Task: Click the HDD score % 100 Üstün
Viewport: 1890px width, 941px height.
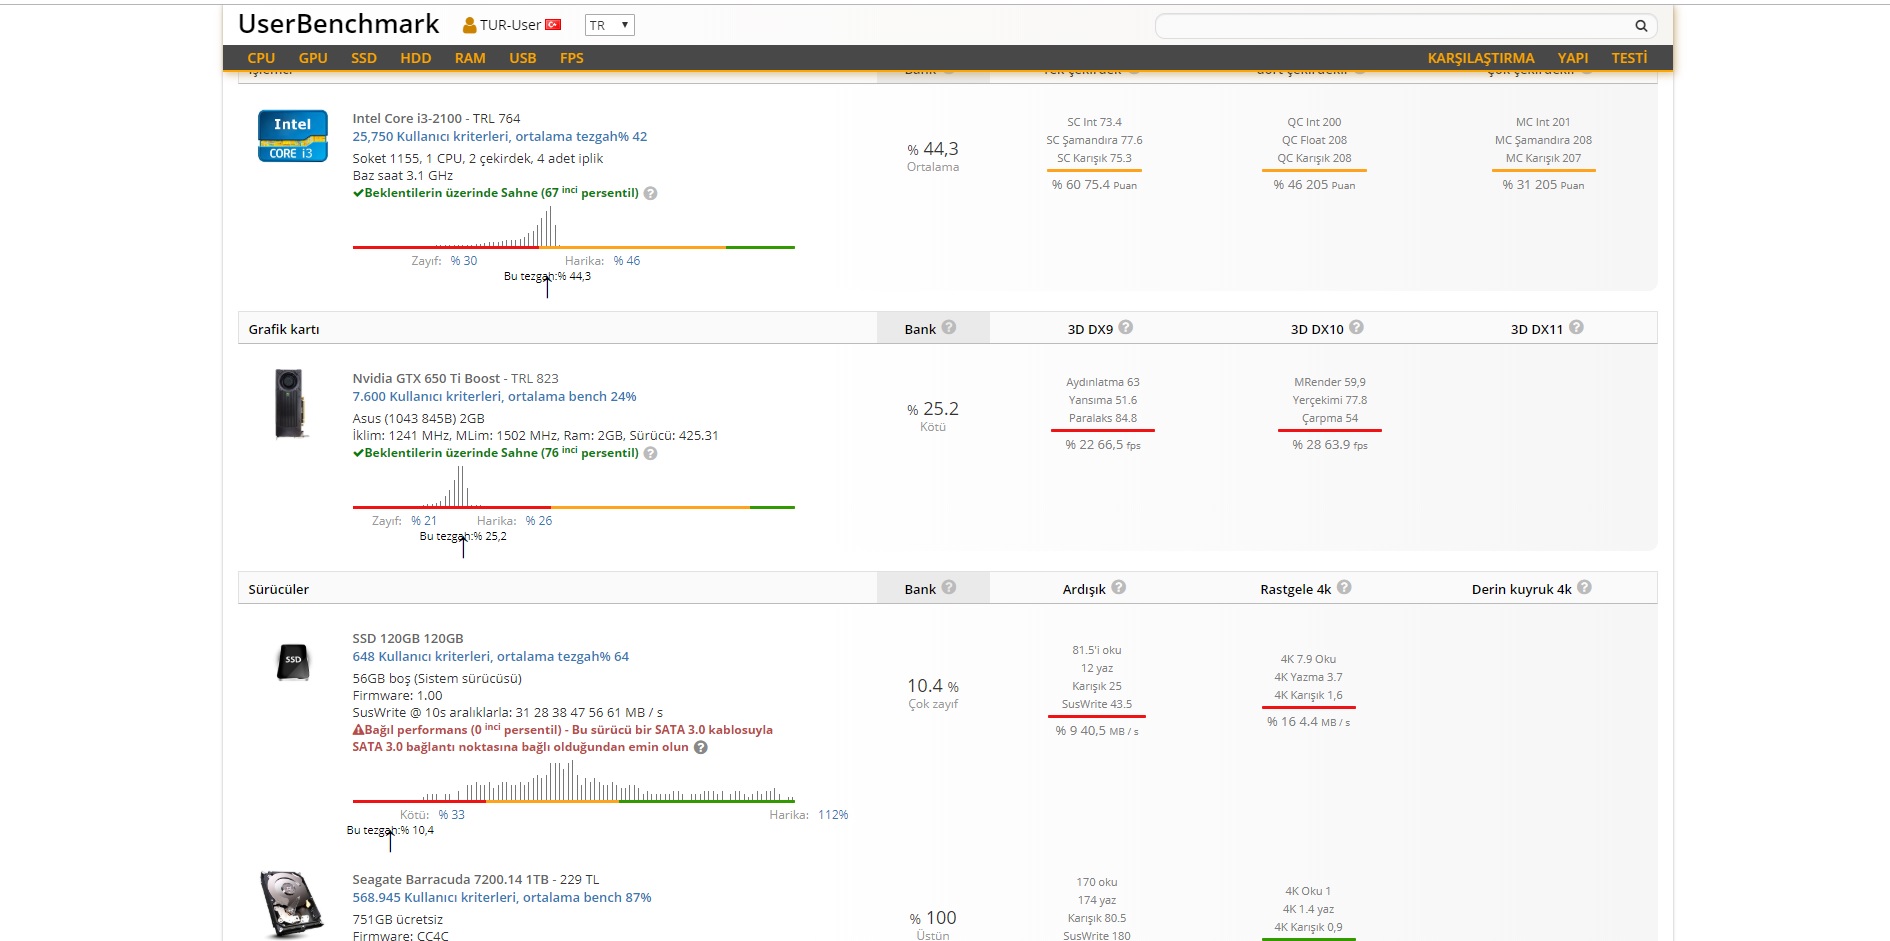Action: click(933, 925)
